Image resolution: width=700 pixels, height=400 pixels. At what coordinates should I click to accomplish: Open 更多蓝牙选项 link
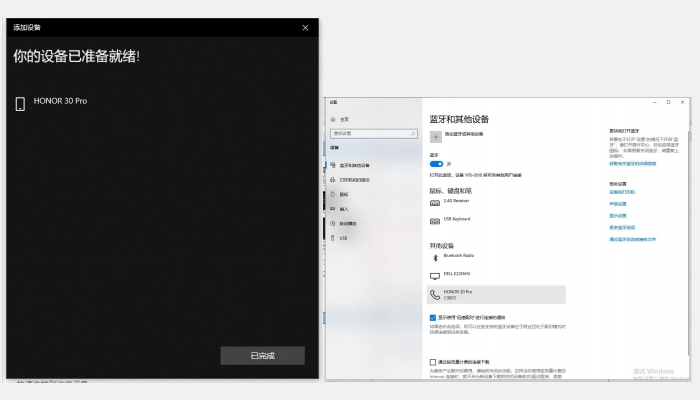point(622,228)
